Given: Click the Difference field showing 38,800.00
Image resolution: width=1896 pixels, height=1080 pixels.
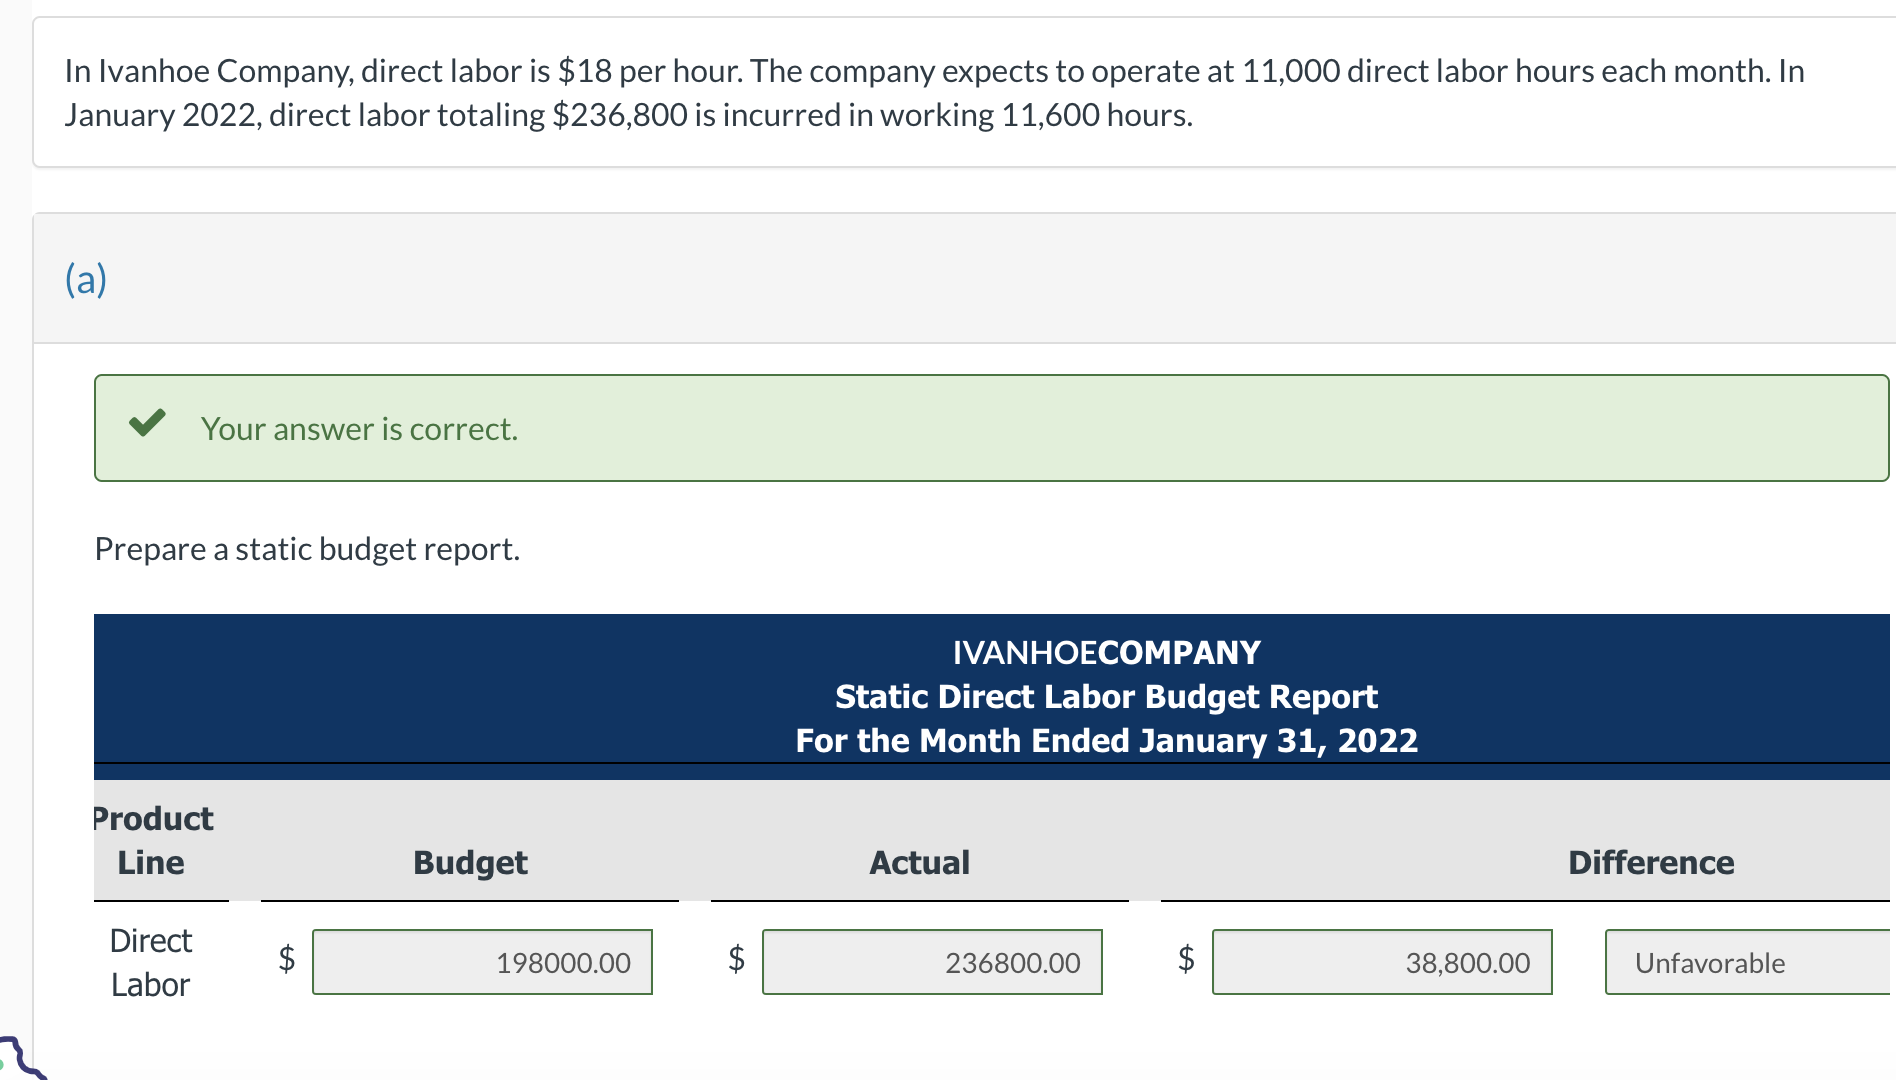Looking at the screenshot, I should point(1382,962).
